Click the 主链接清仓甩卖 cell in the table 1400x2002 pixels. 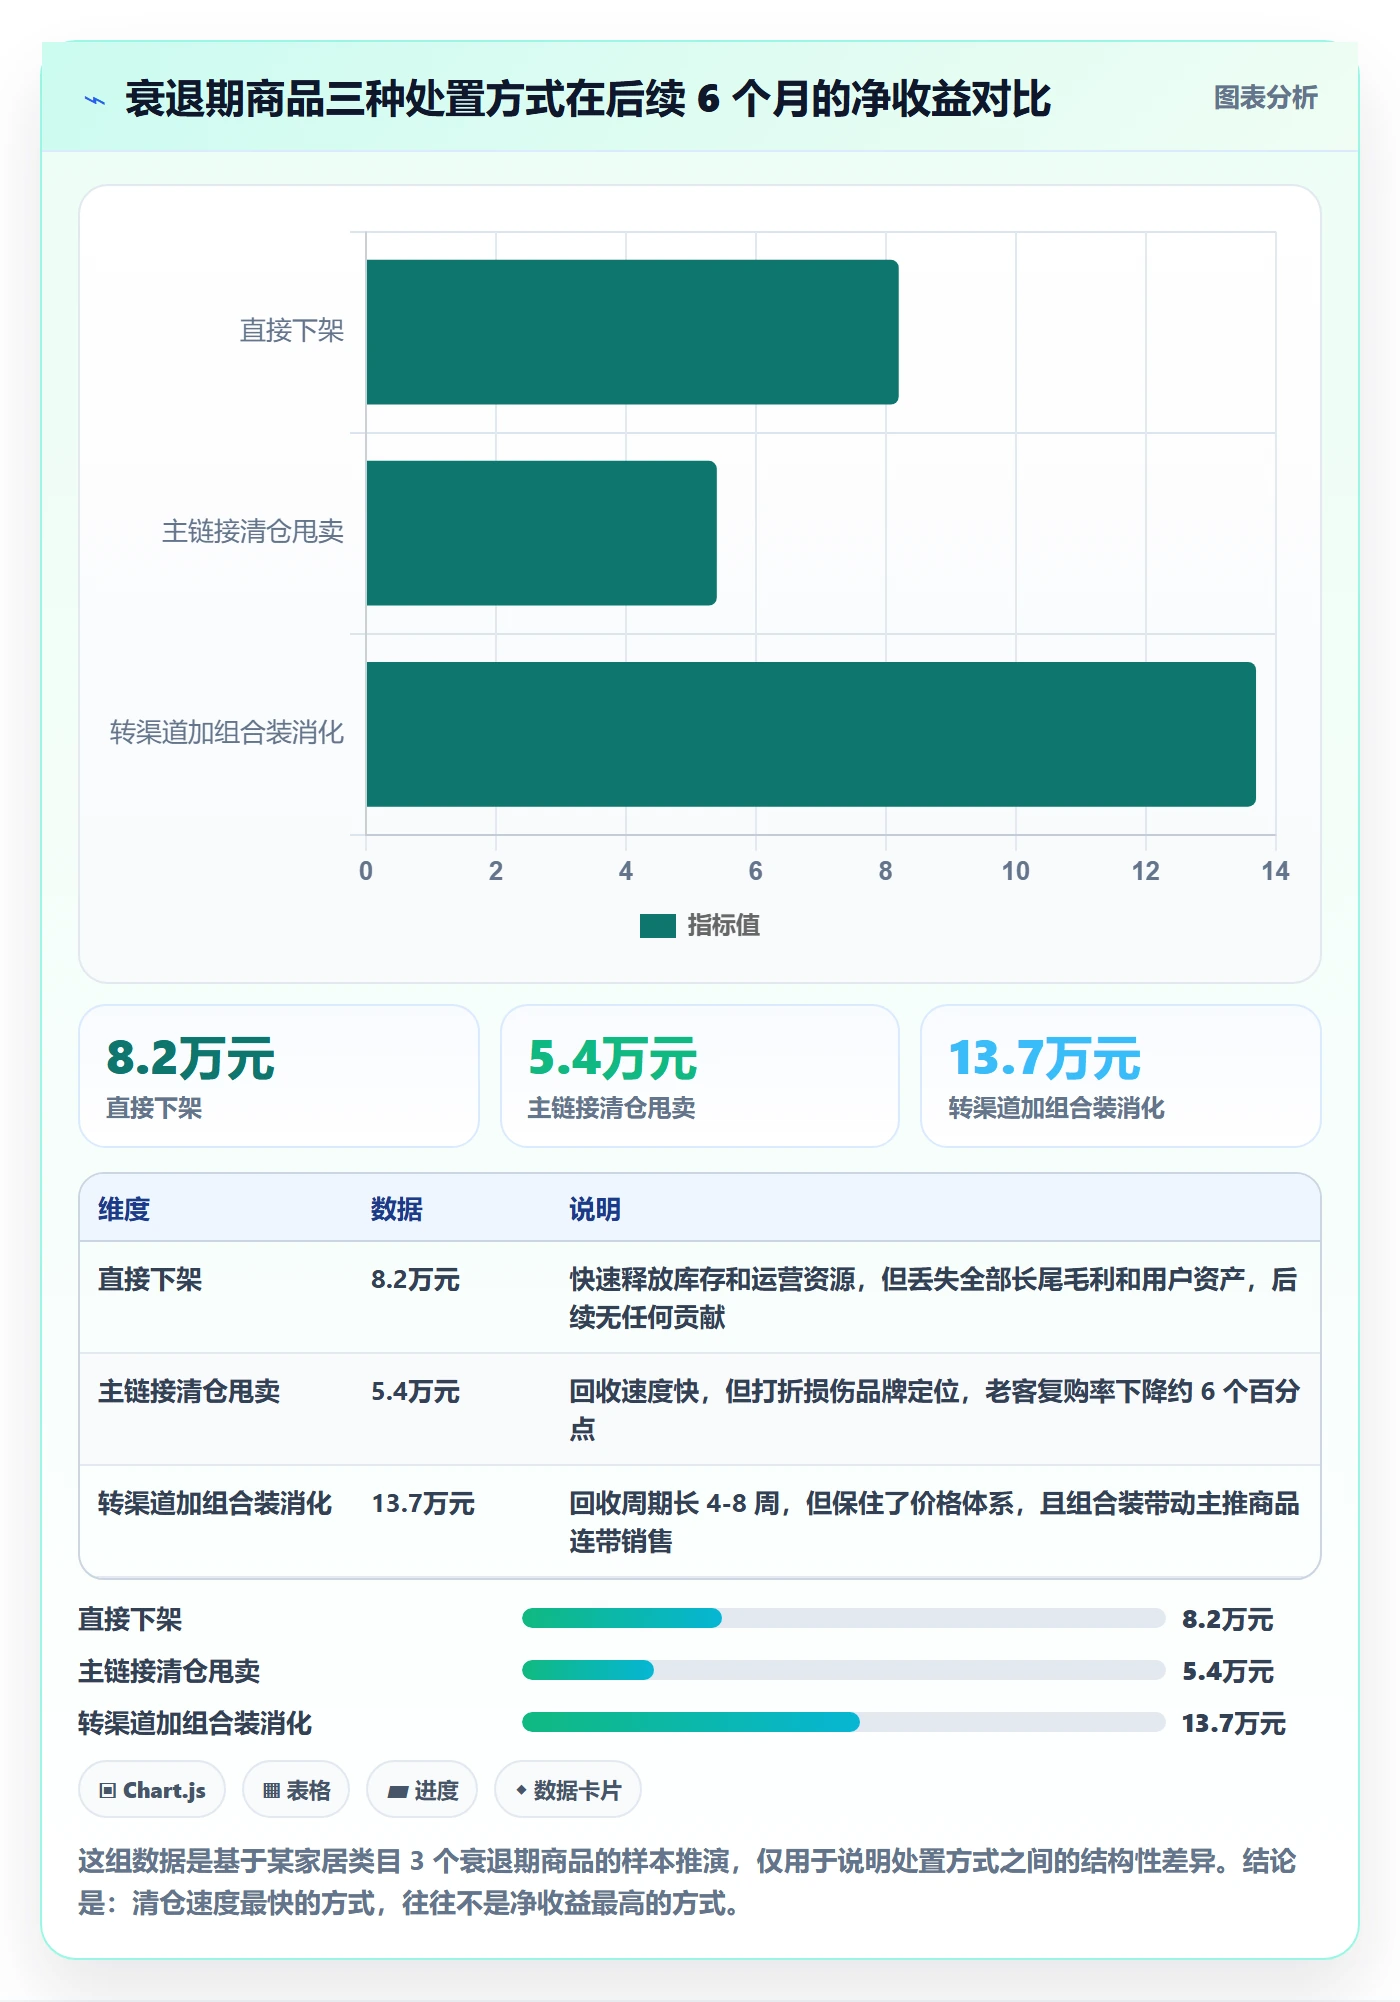pos(189,1391)
